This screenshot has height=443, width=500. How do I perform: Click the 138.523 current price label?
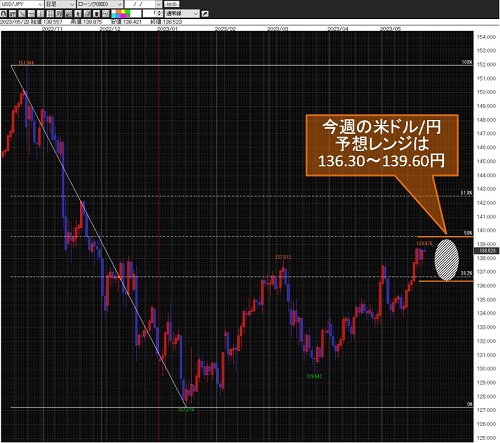click(x=487, y=250)
